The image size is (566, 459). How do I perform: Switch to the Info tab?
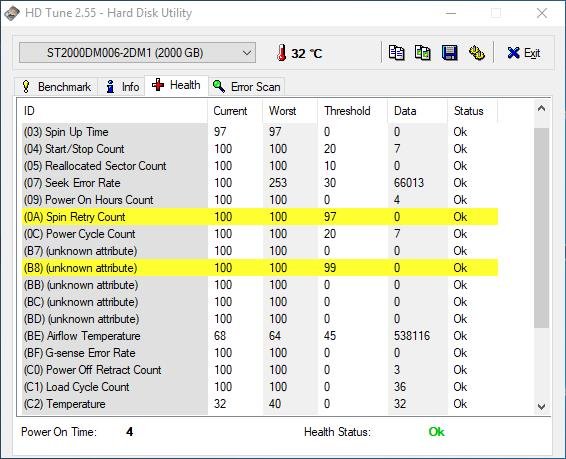tap(122, 87)
